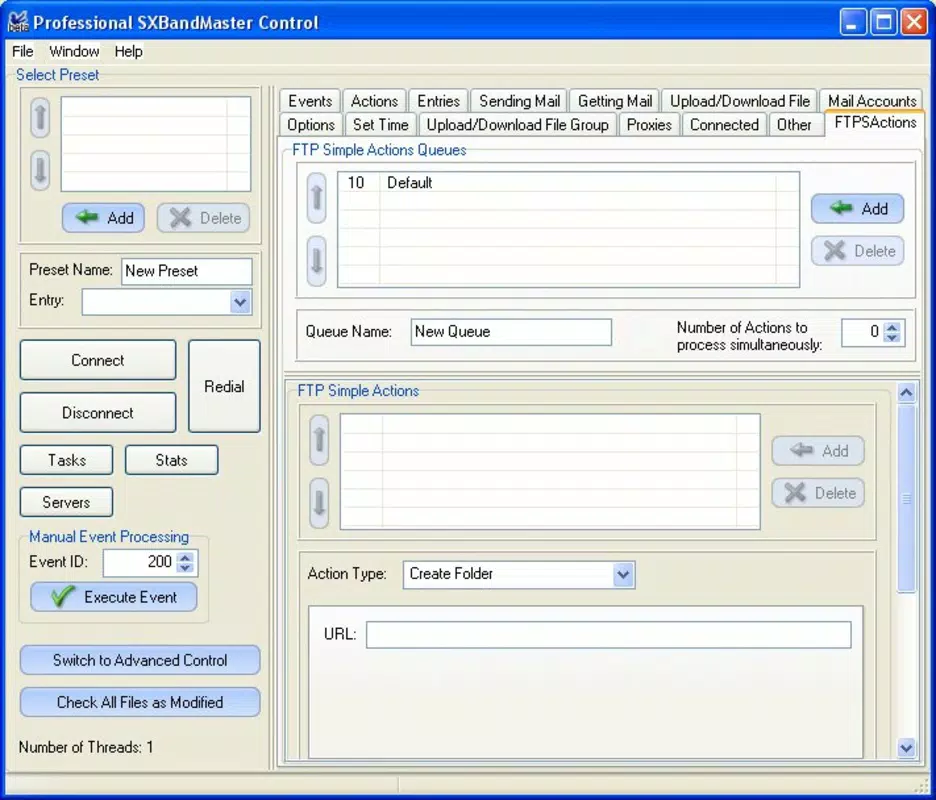Move queue up in FTP Simple Actions Queues
This screenshot has height=800, width=936.
tap(316, 198)
